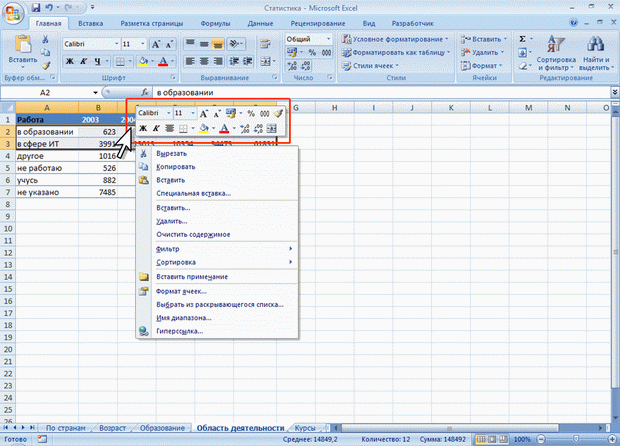Open Найти и выделить menu
The height and width of the screenshot is (446, 620).
pyautogui.click(x=596, y=53)
